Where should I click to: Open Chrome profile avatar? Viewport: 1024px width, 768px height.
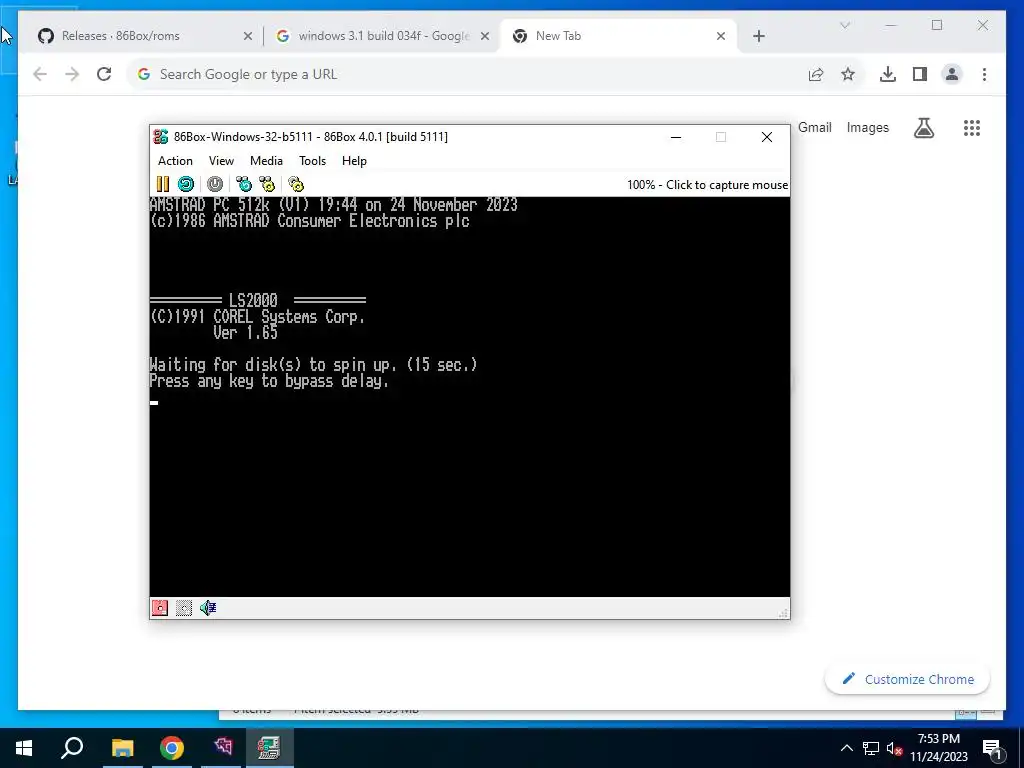[x=952, y=74]
